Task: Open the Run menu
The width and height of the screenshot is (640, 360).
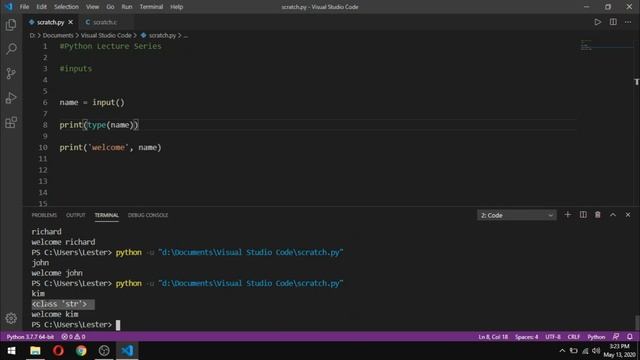Action: (x=127, y=7)
